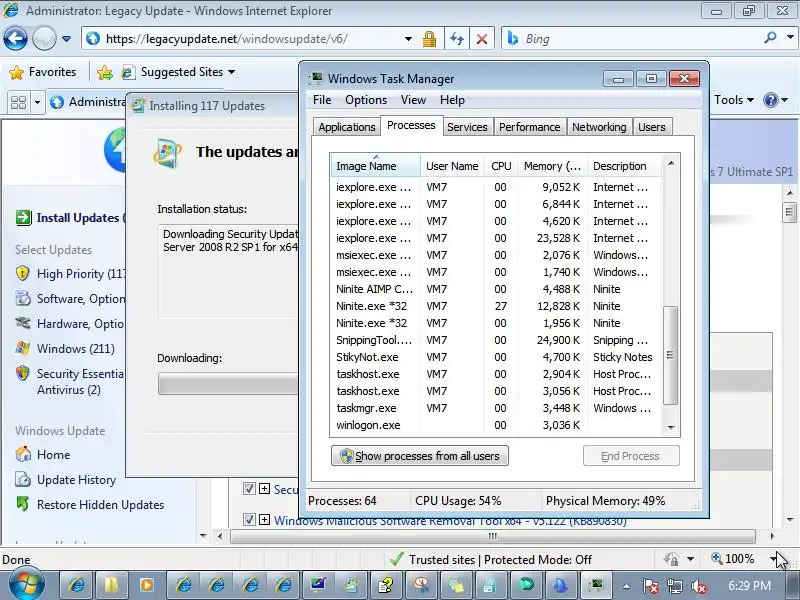
Task: Switch to Users tab
Action: coord(652,127)
